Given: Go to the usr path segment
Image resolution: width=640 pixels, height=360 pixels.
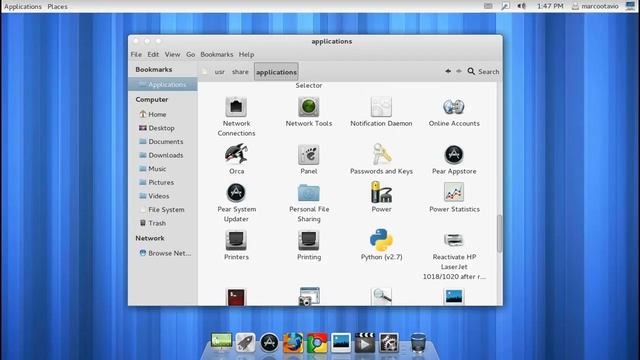Looking at the screenshot, I should point(220,72).
